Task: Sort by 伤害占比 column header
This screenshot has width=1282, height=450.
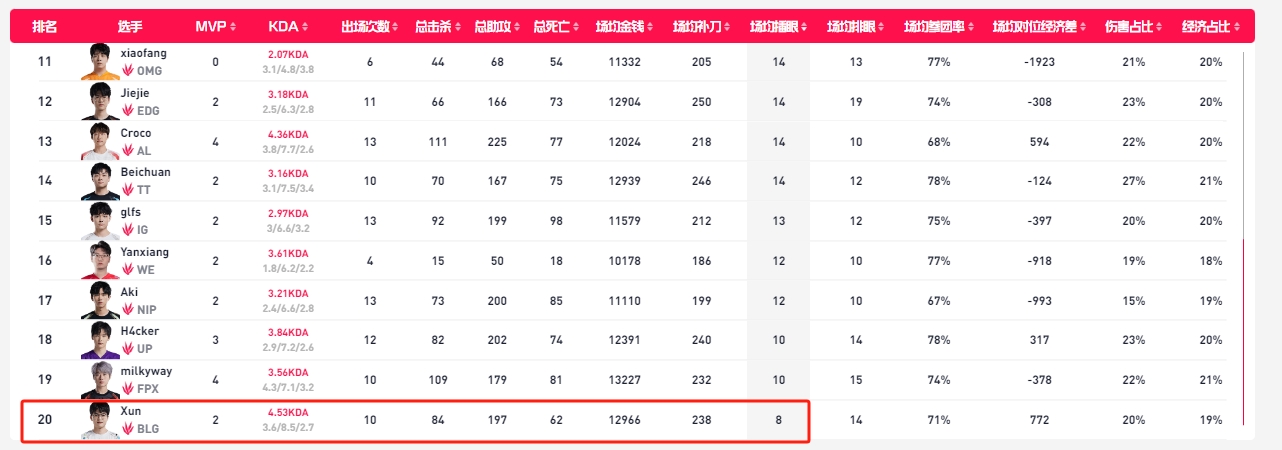Action: point(1133,26)
